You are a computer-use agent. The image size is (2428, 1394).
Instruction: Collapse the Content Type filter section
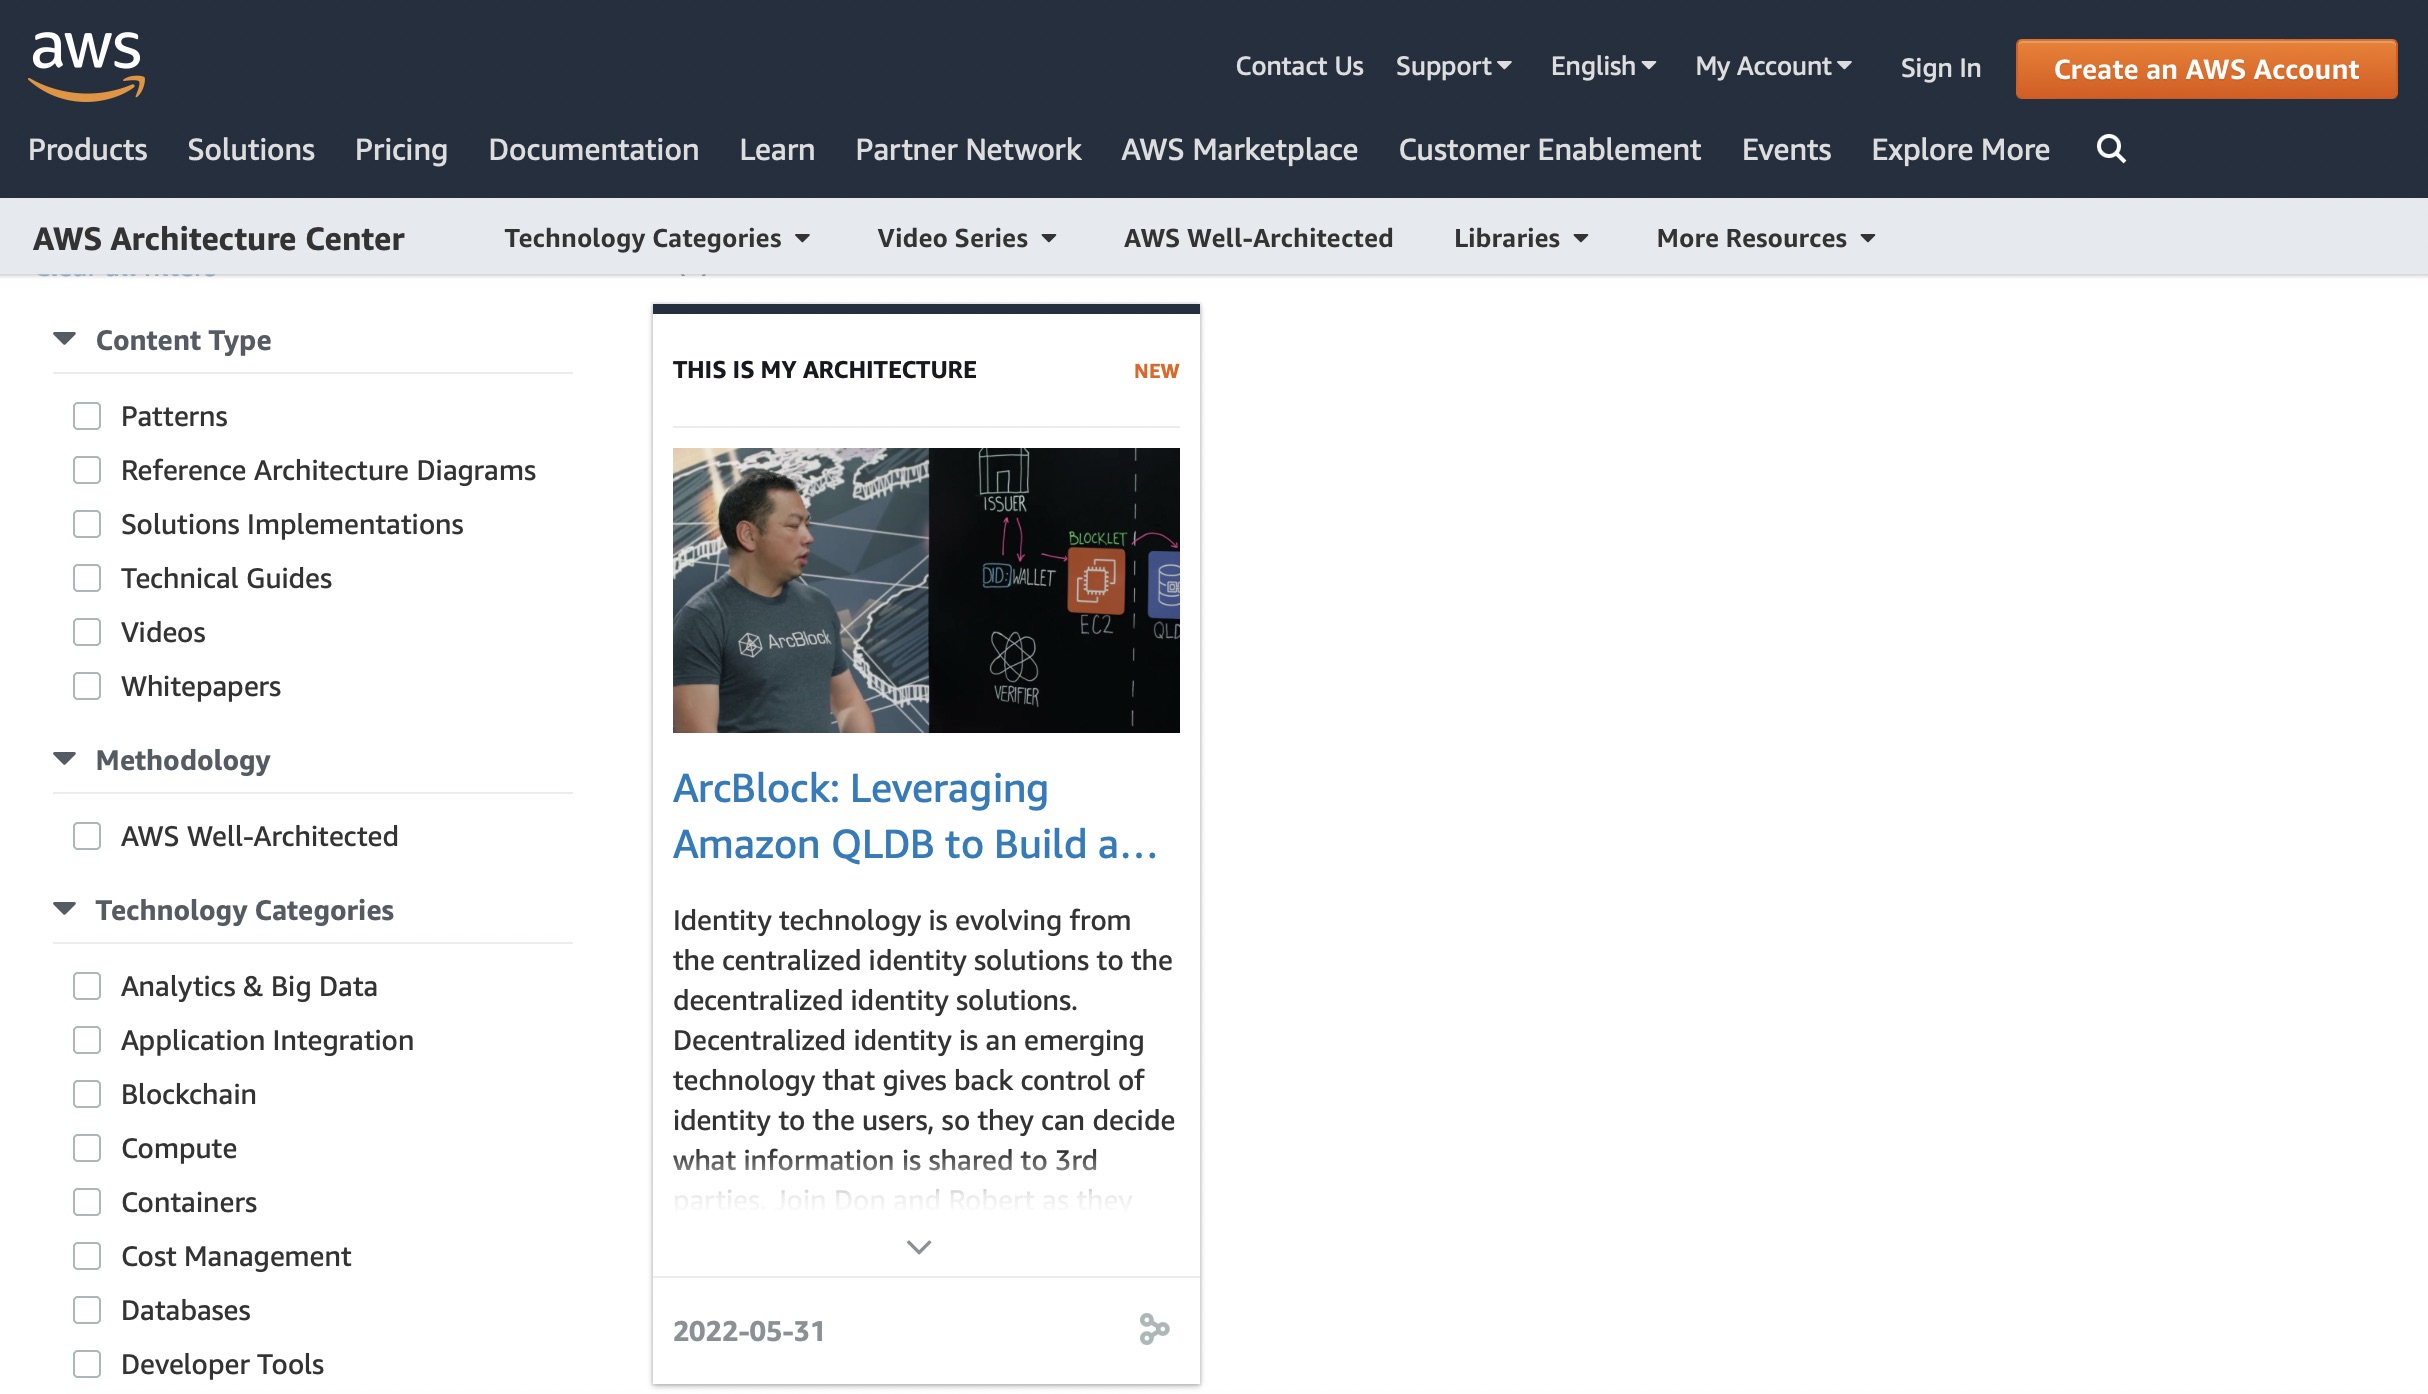coord(65,340)
